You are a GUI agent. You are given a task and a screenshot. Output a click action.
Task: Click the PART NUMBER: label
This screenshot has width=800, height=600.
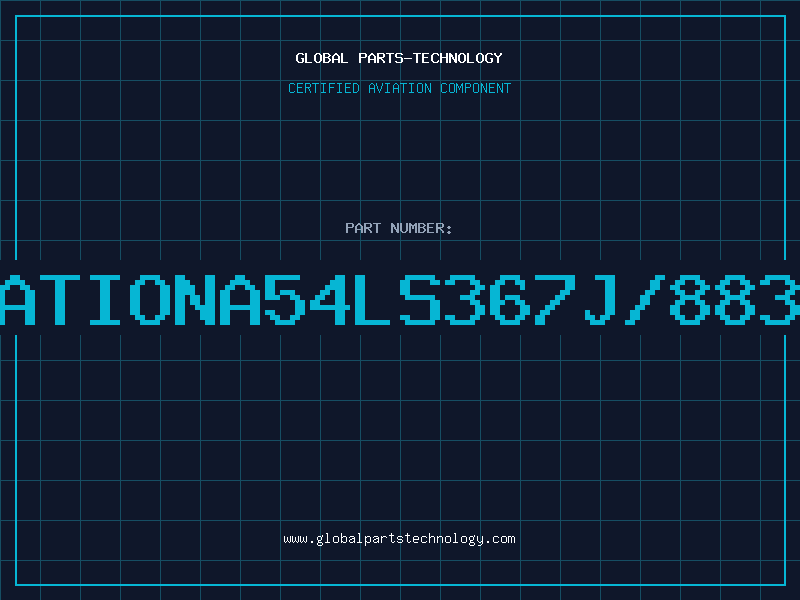point(399,228)
